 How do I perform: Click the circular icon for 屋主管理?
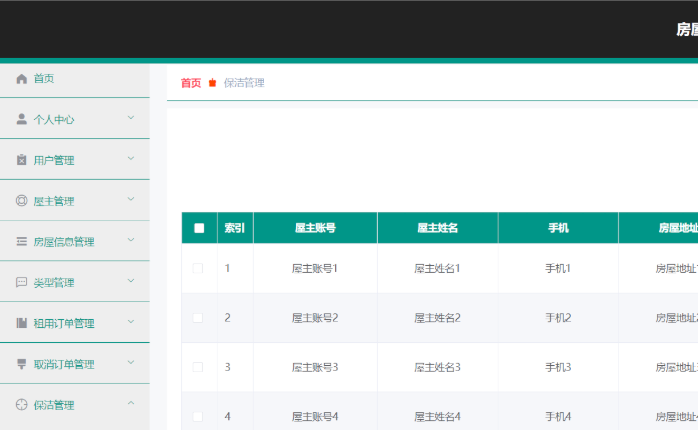tap(22, 201)
